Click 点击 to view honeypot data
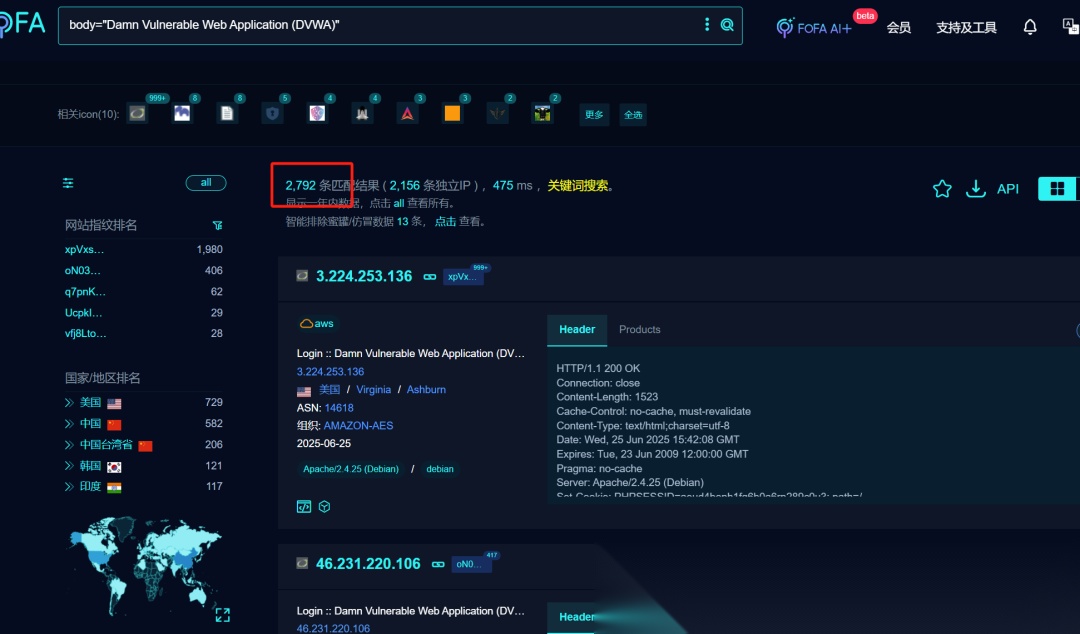This screenshot has height=634, width=1080. [445, 221]
